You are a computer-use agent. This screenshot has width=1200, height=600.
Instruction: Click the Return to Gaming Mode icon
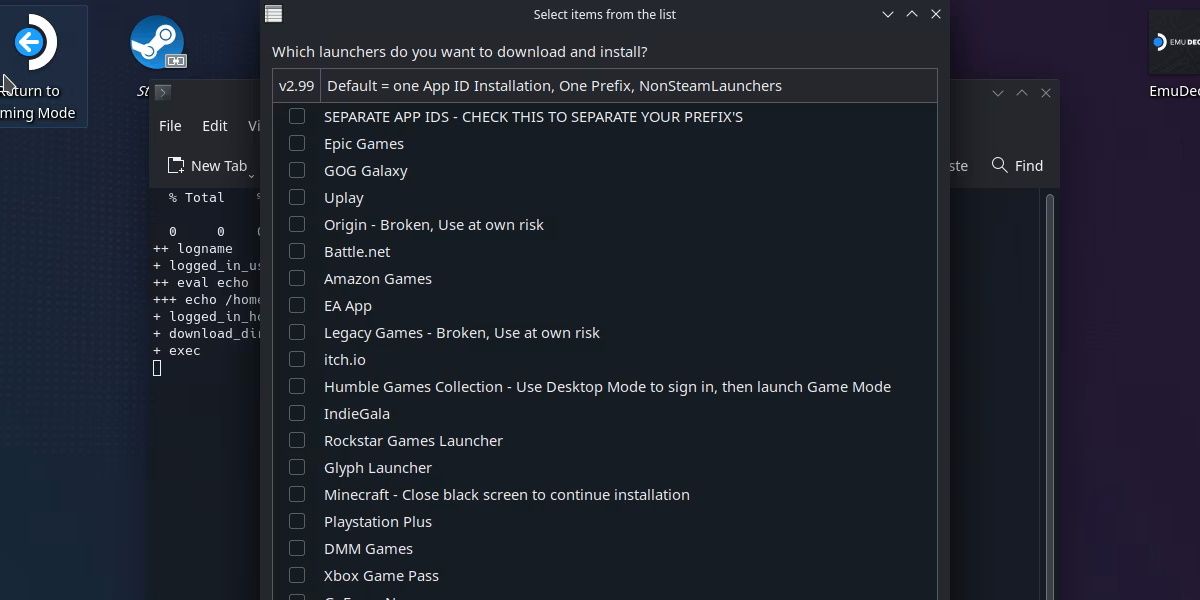point(32,40)
